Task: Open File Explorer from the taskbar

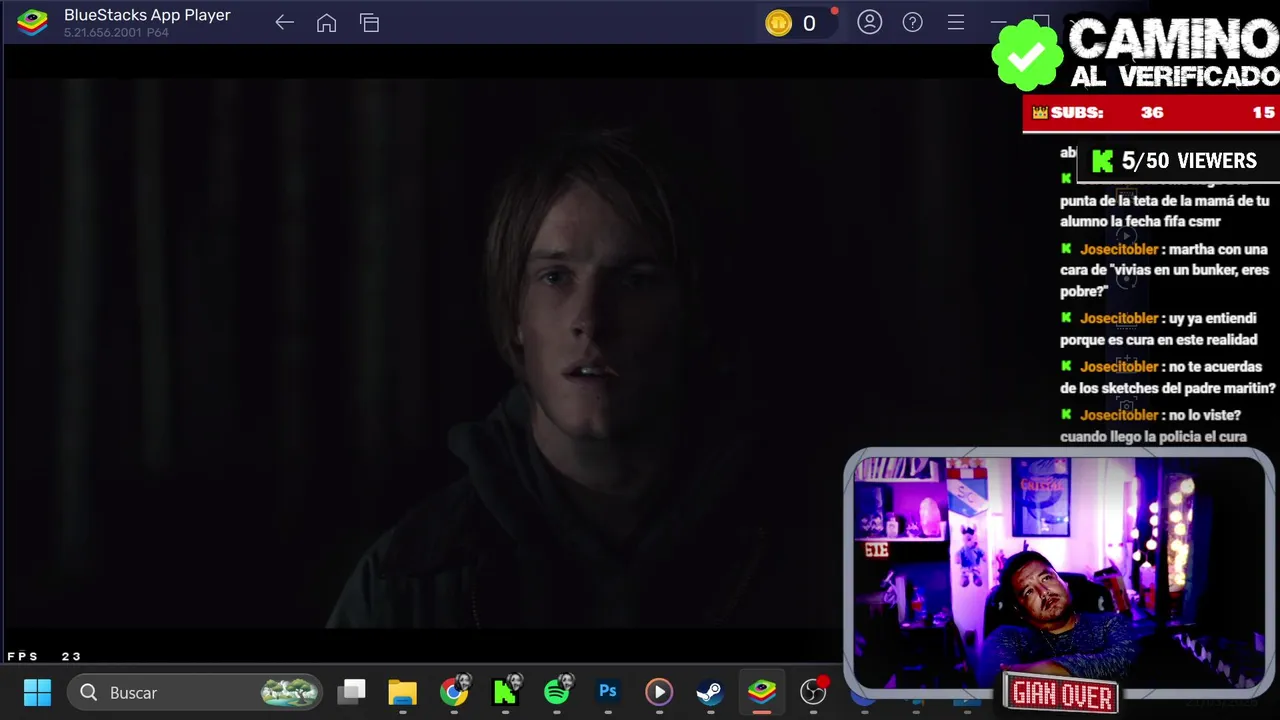Action: 402,692
